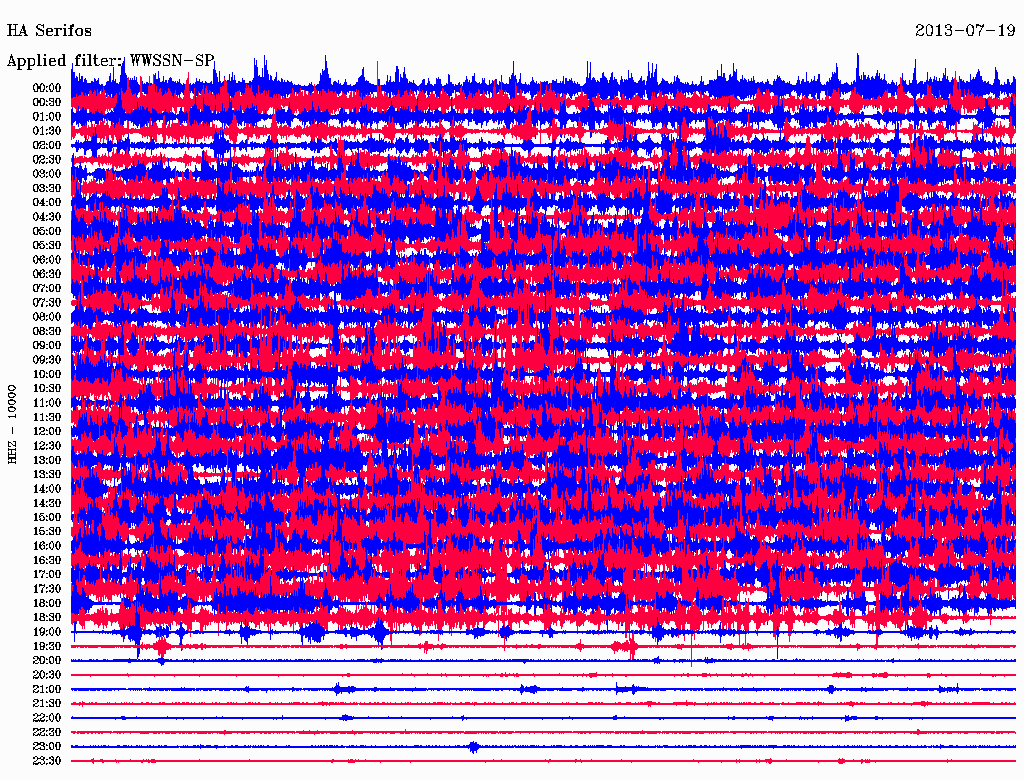1024x780 pixels.
Task: Select the 22:30 time label
Action: (47, 732)
